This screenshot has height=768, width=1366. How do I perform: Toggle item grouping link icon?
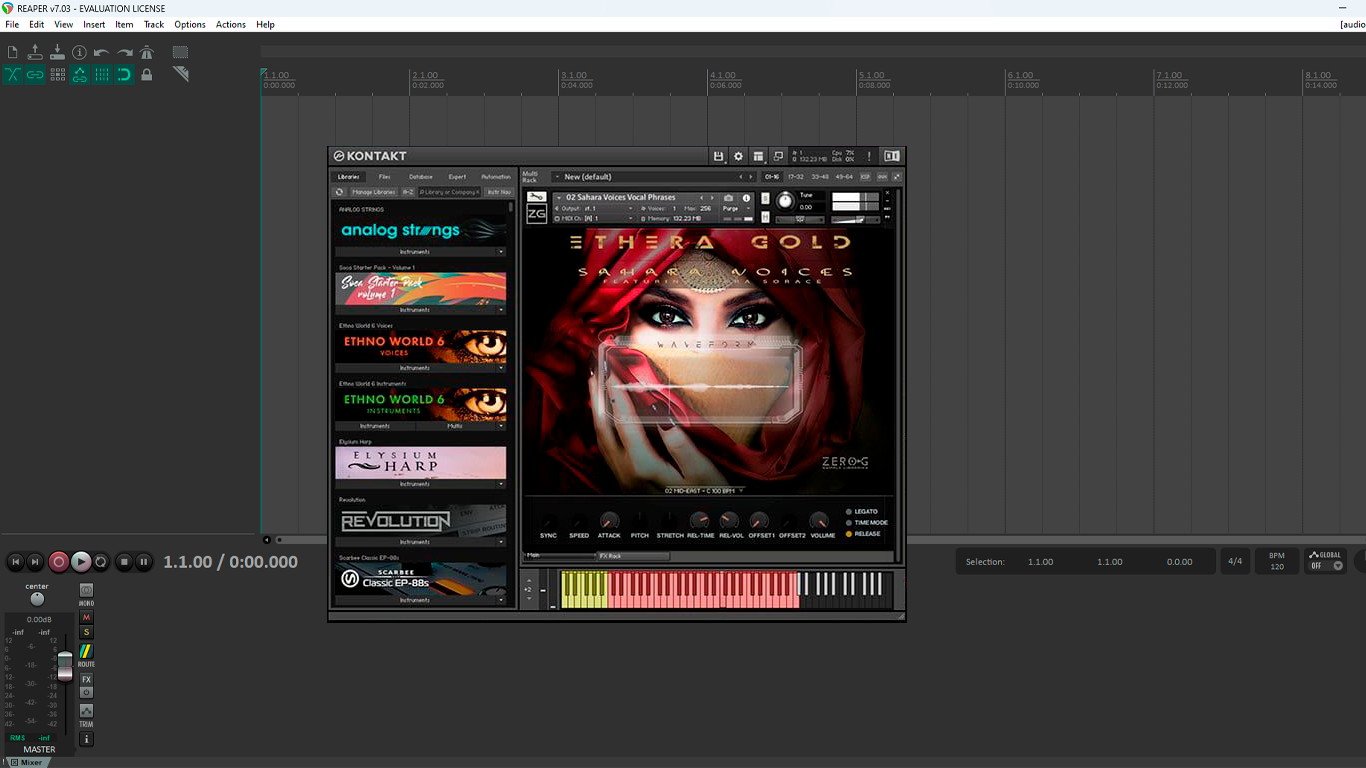[35, 74]
